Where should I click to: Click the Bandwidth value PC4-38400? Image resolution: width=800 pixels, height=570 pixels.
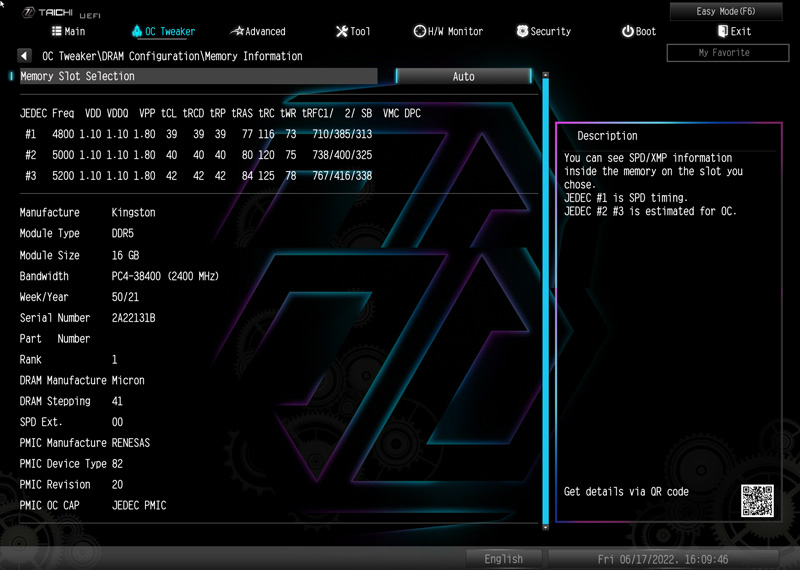click(x=136, y=276)
